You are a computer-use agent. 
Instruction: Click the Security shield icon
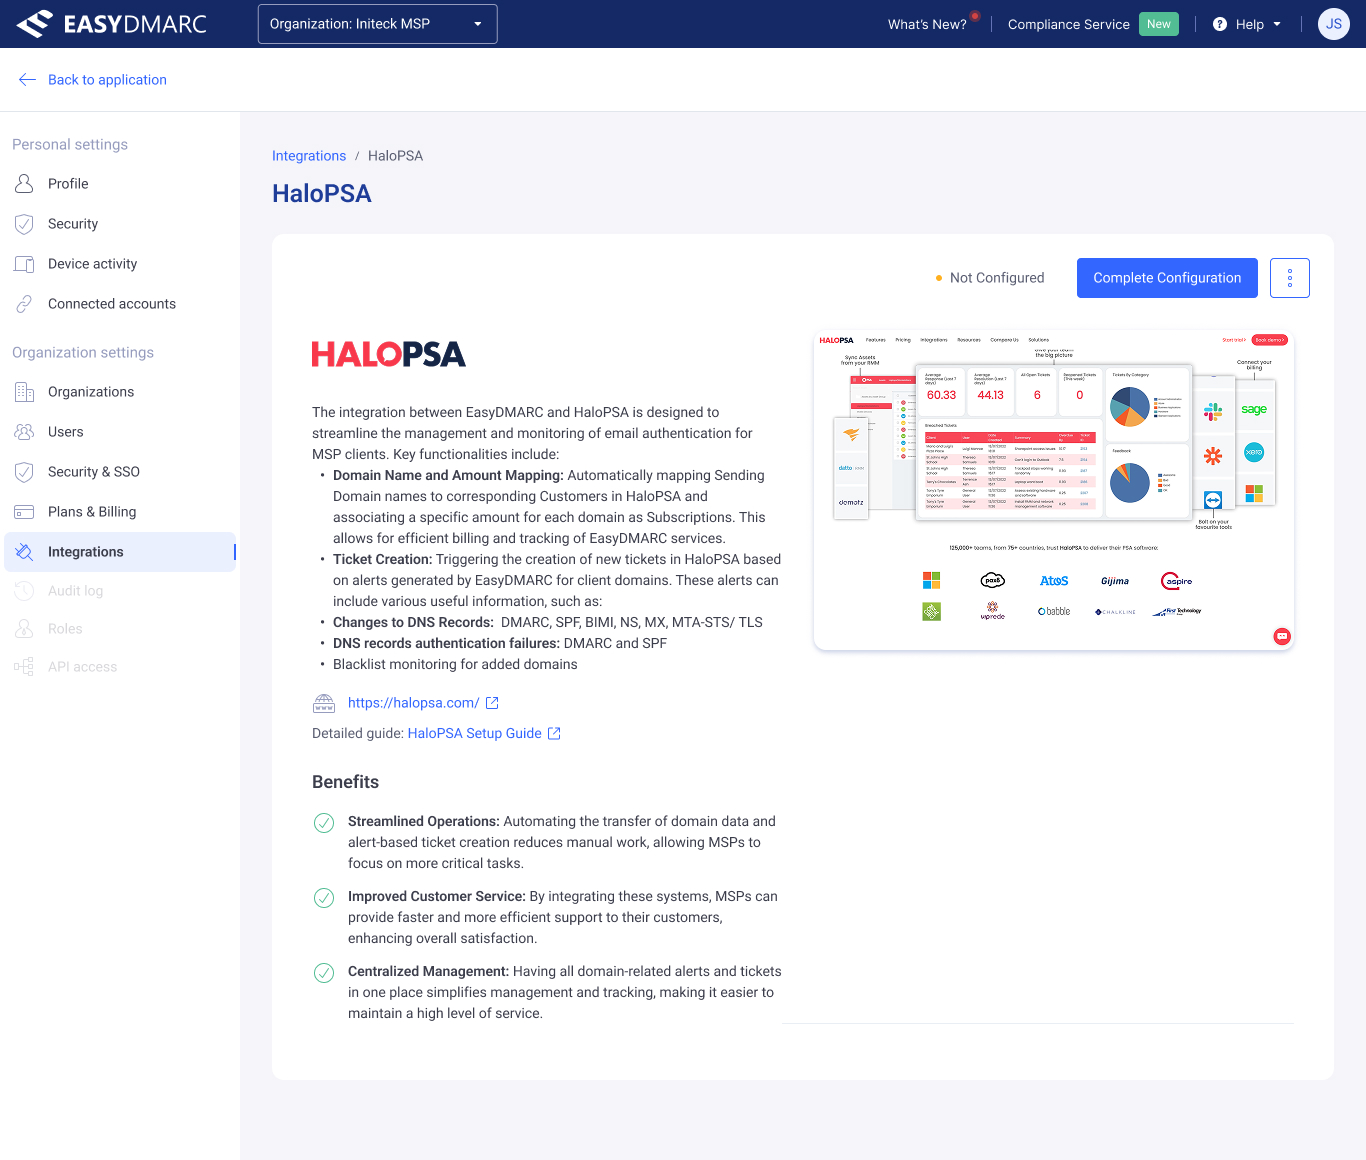click(x=24, y=224)
